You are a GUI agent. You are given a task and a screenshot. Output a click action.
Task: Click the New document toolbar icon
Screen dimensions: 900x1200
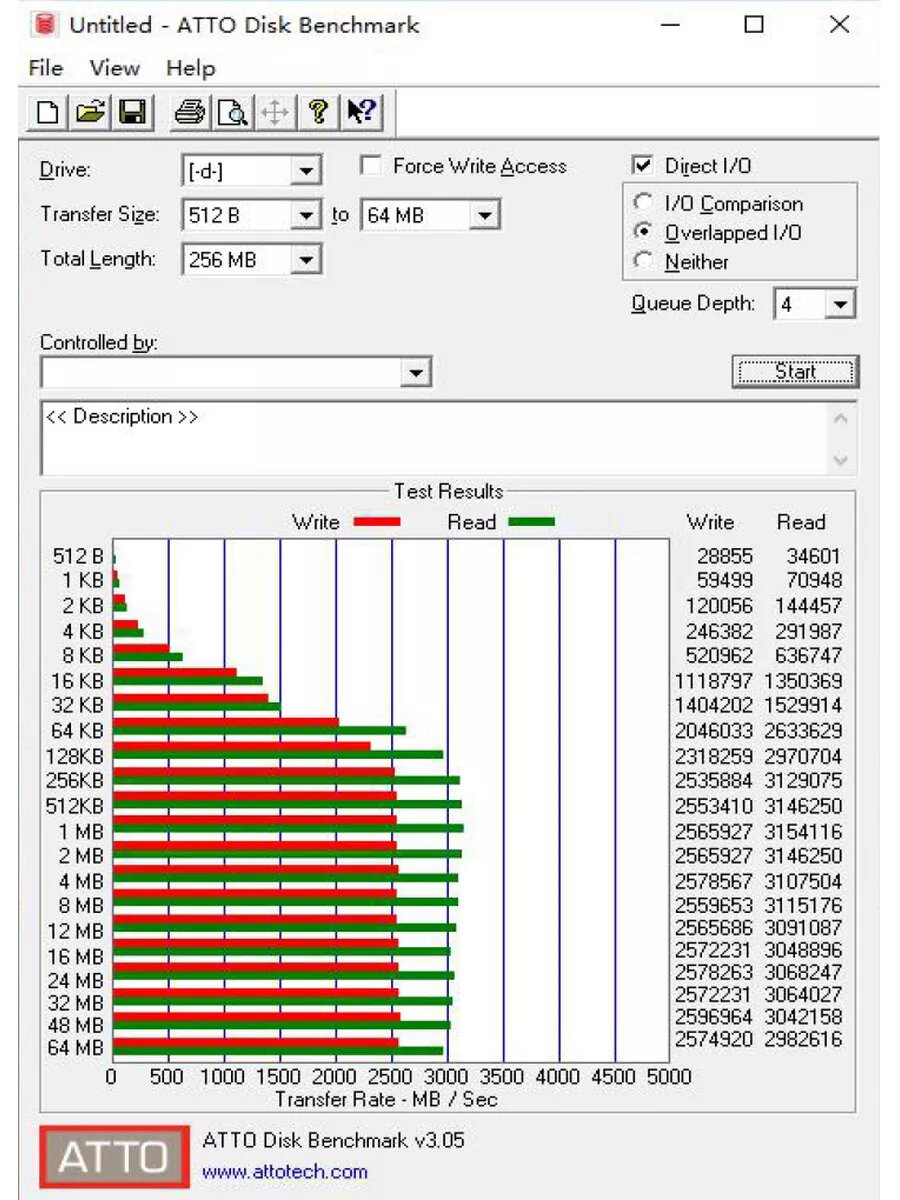46,112
